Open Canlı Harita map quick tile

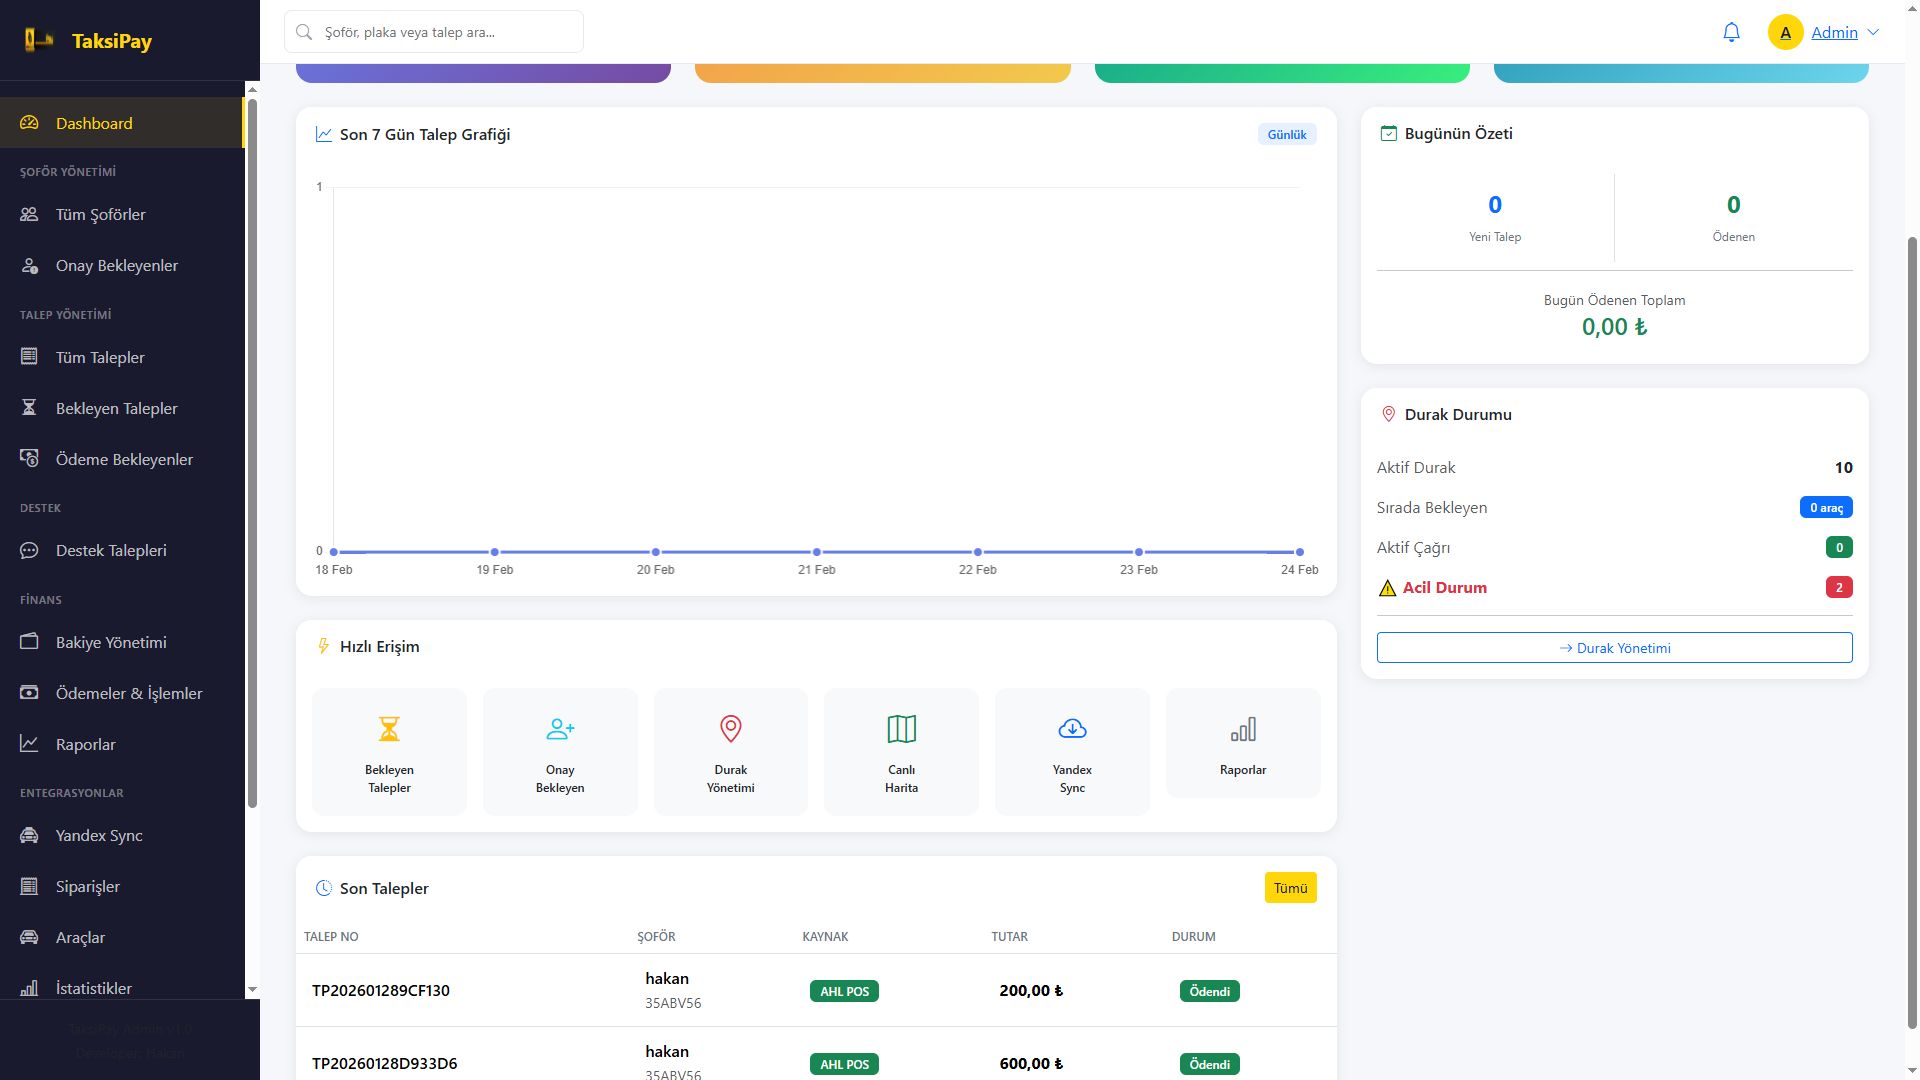pyautogui.click(x=901, y=752)
